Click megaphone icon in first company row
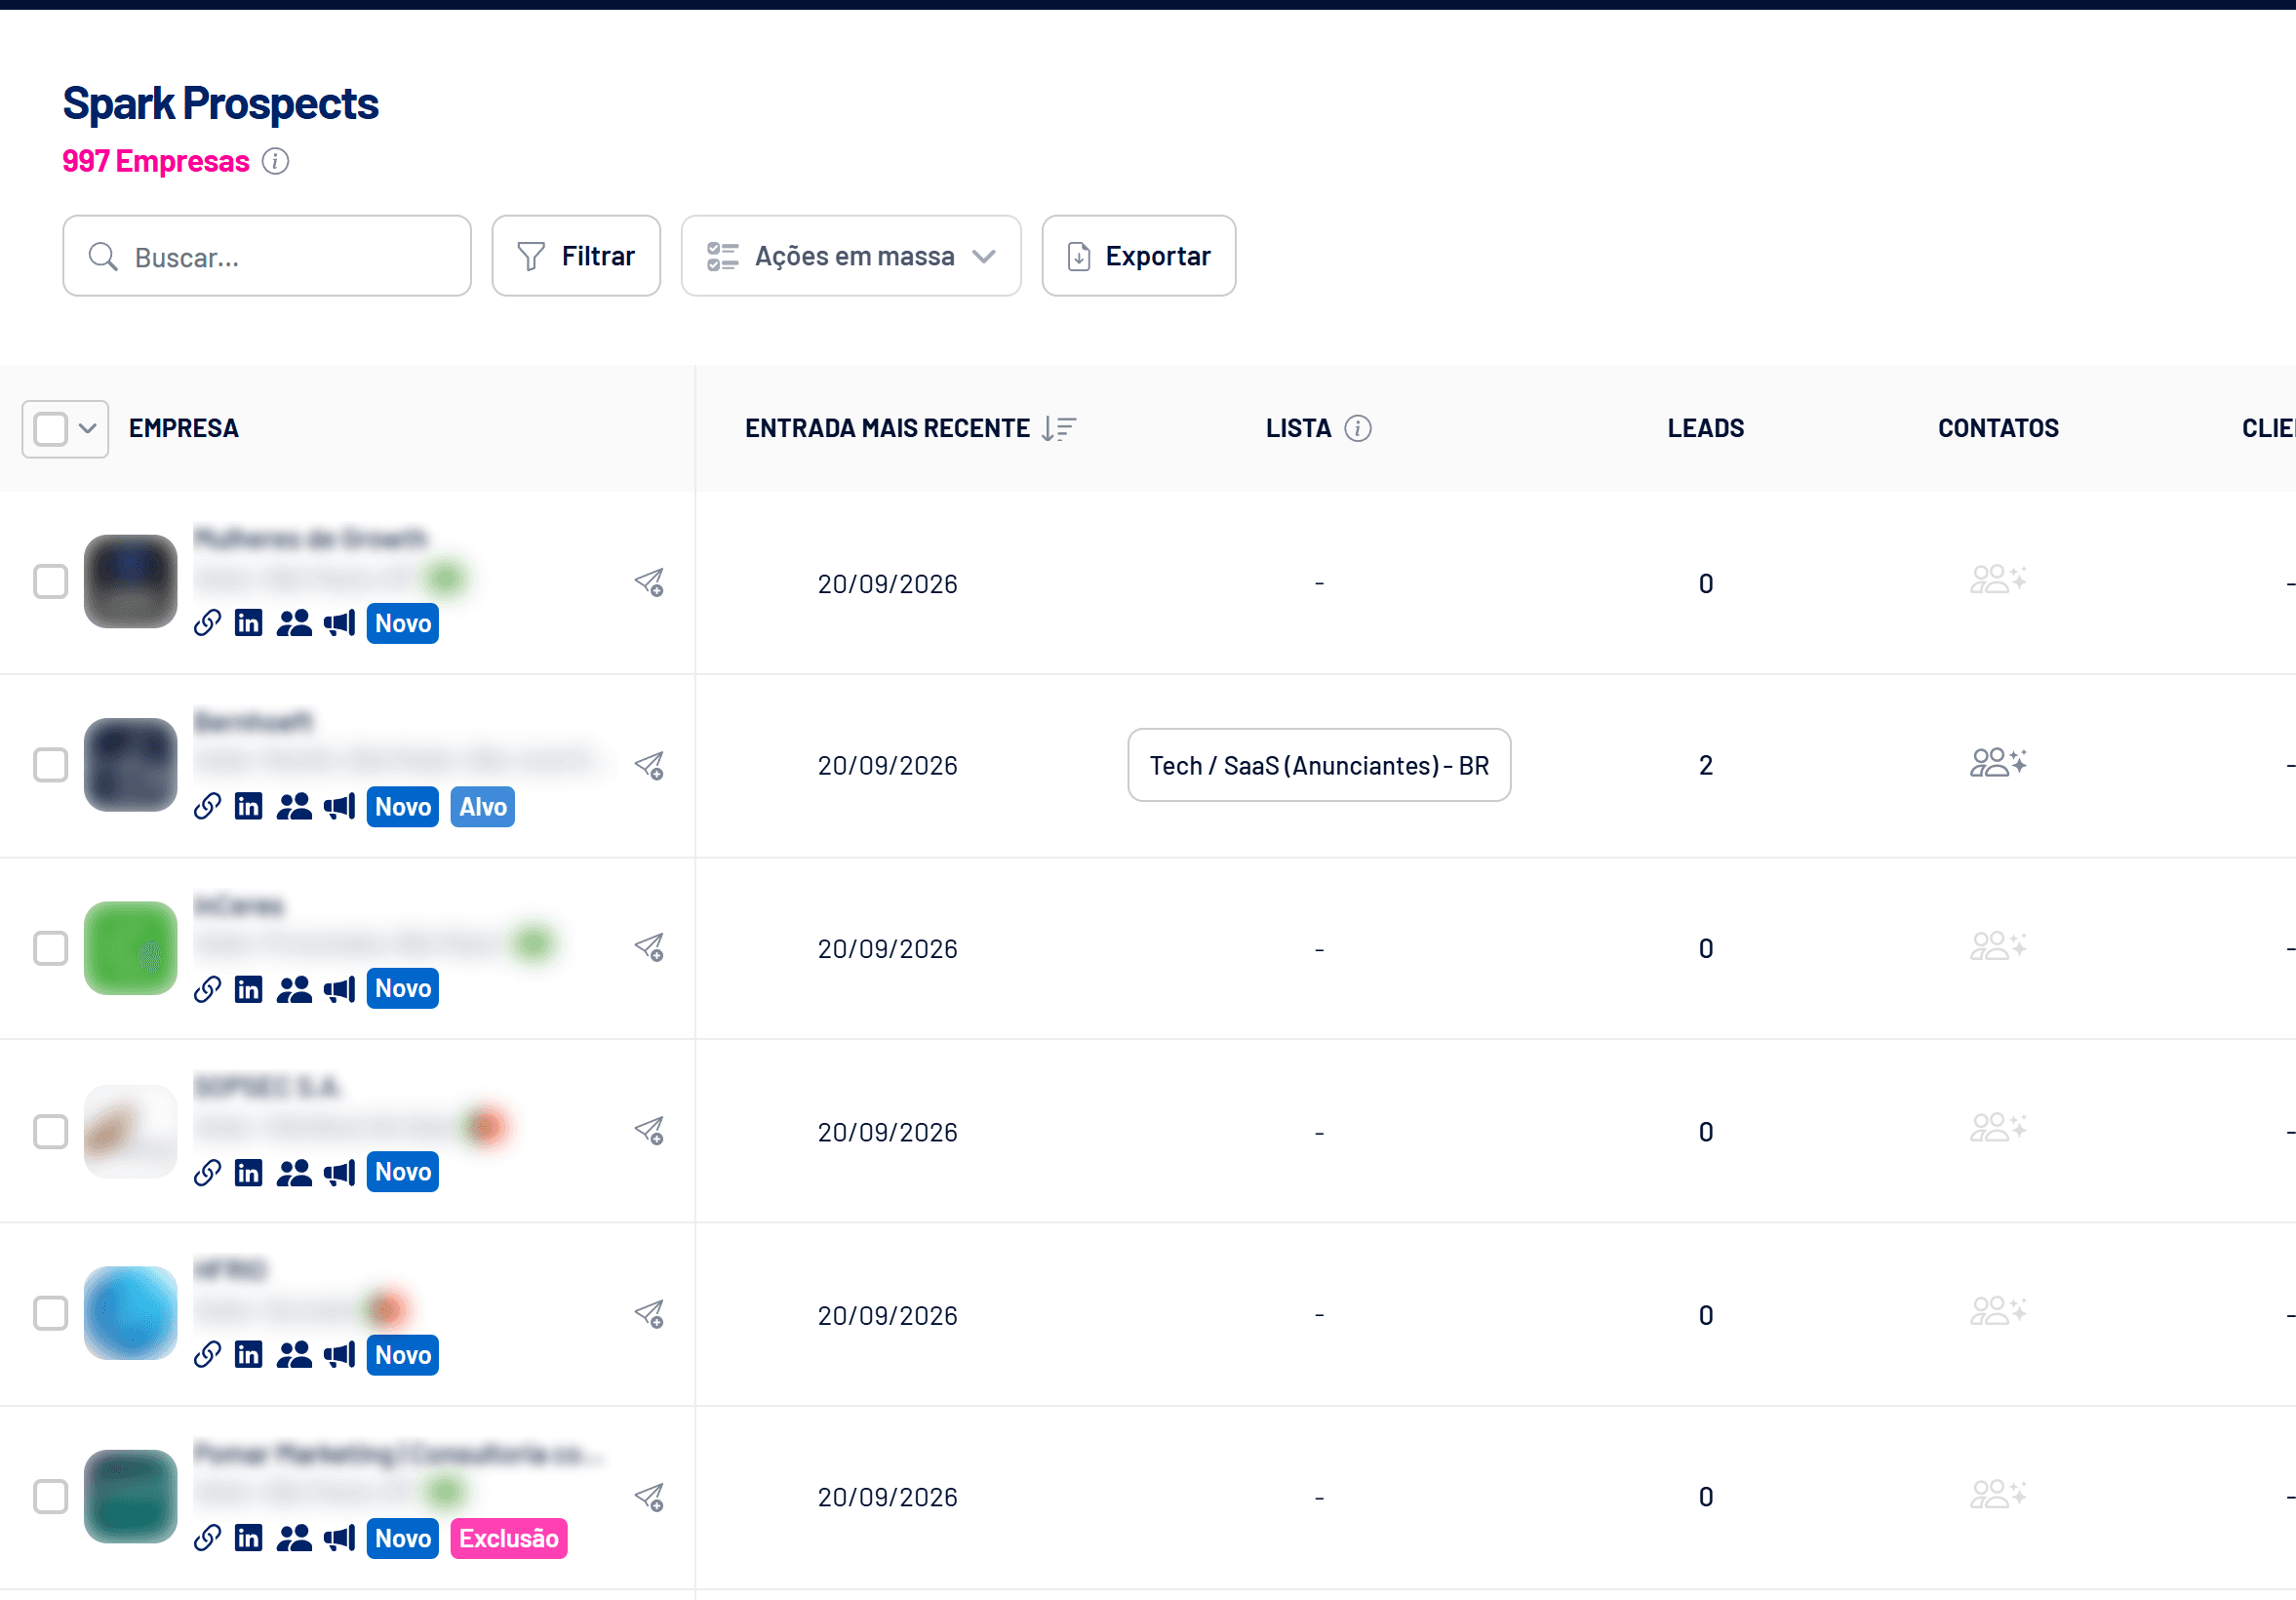Screen dimensions: 2296x1600 click(340, 623)
